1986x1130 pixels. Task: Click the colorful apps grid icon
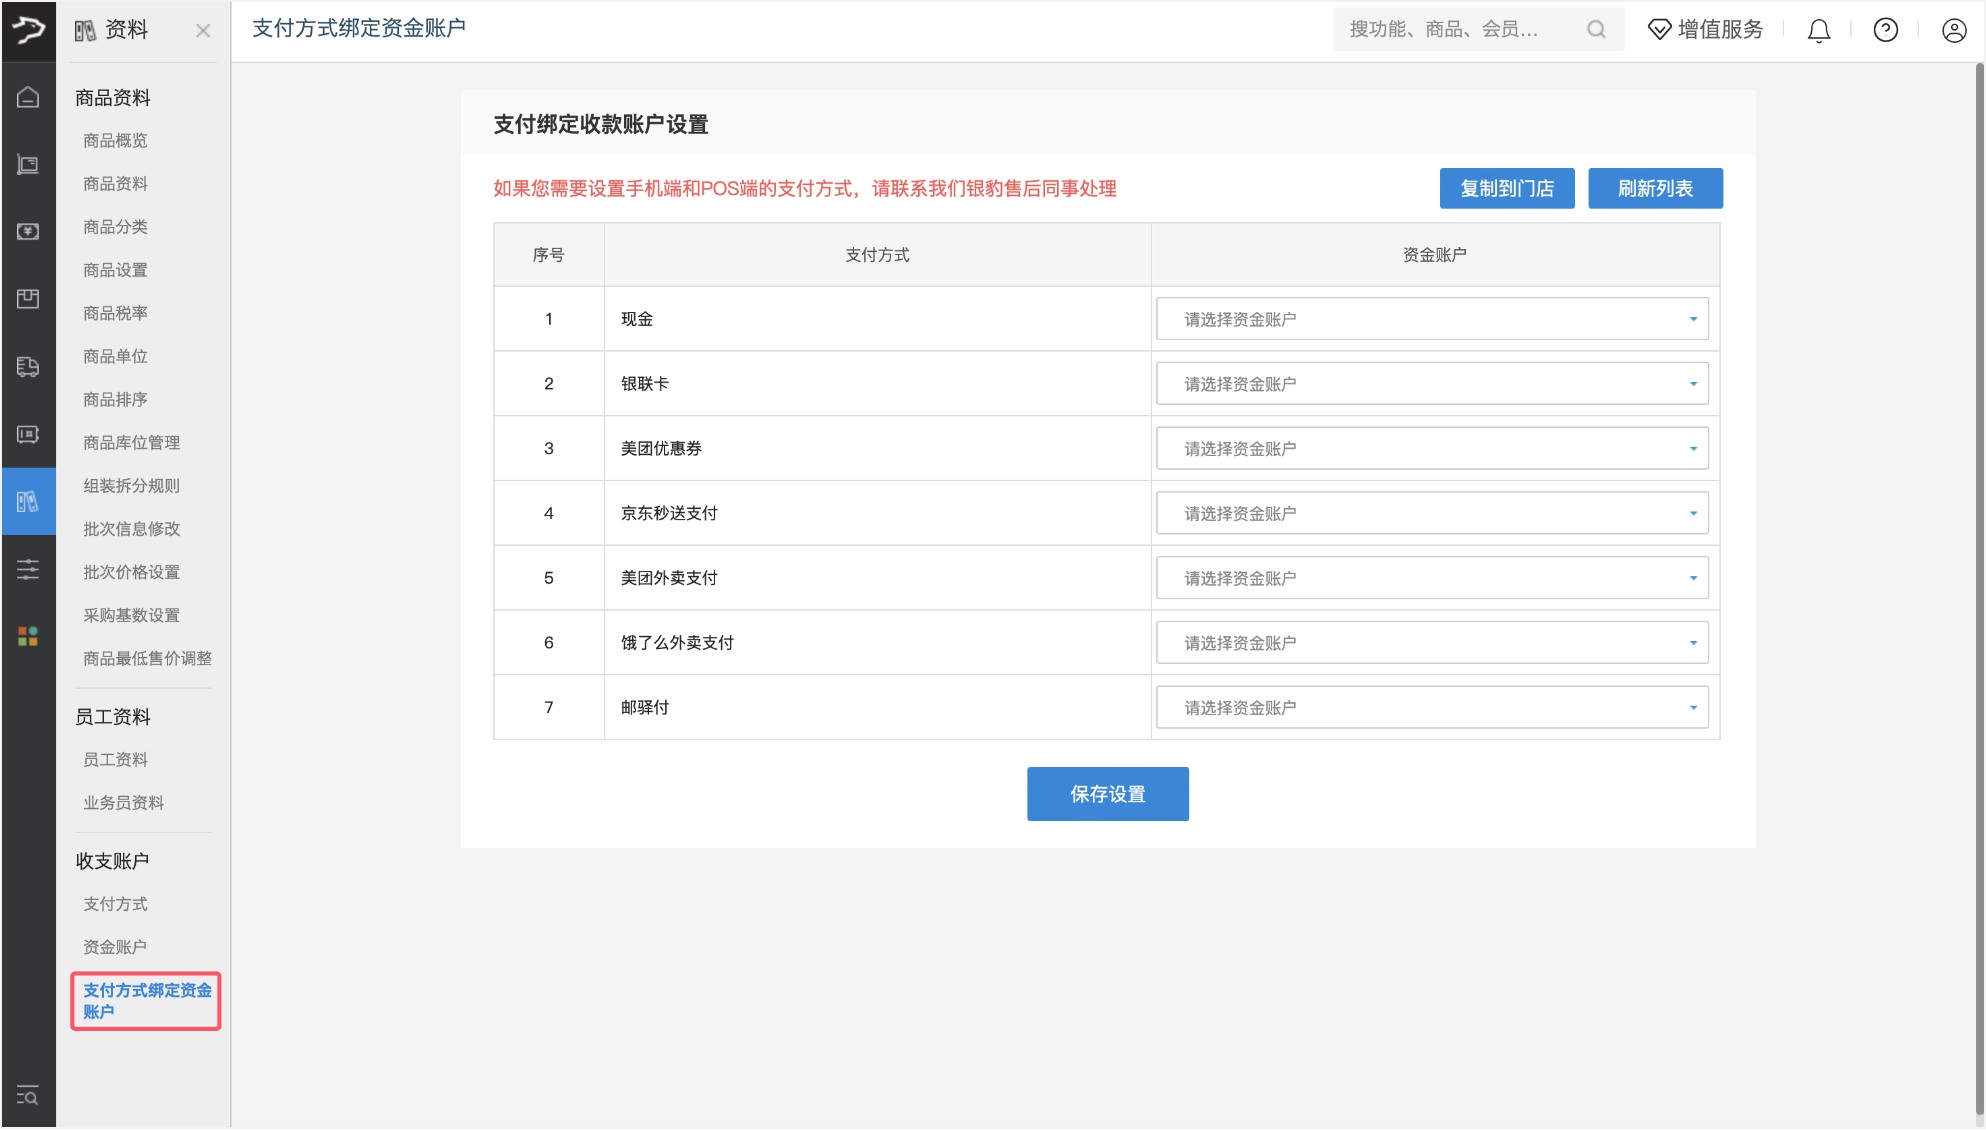coord(28,636)
